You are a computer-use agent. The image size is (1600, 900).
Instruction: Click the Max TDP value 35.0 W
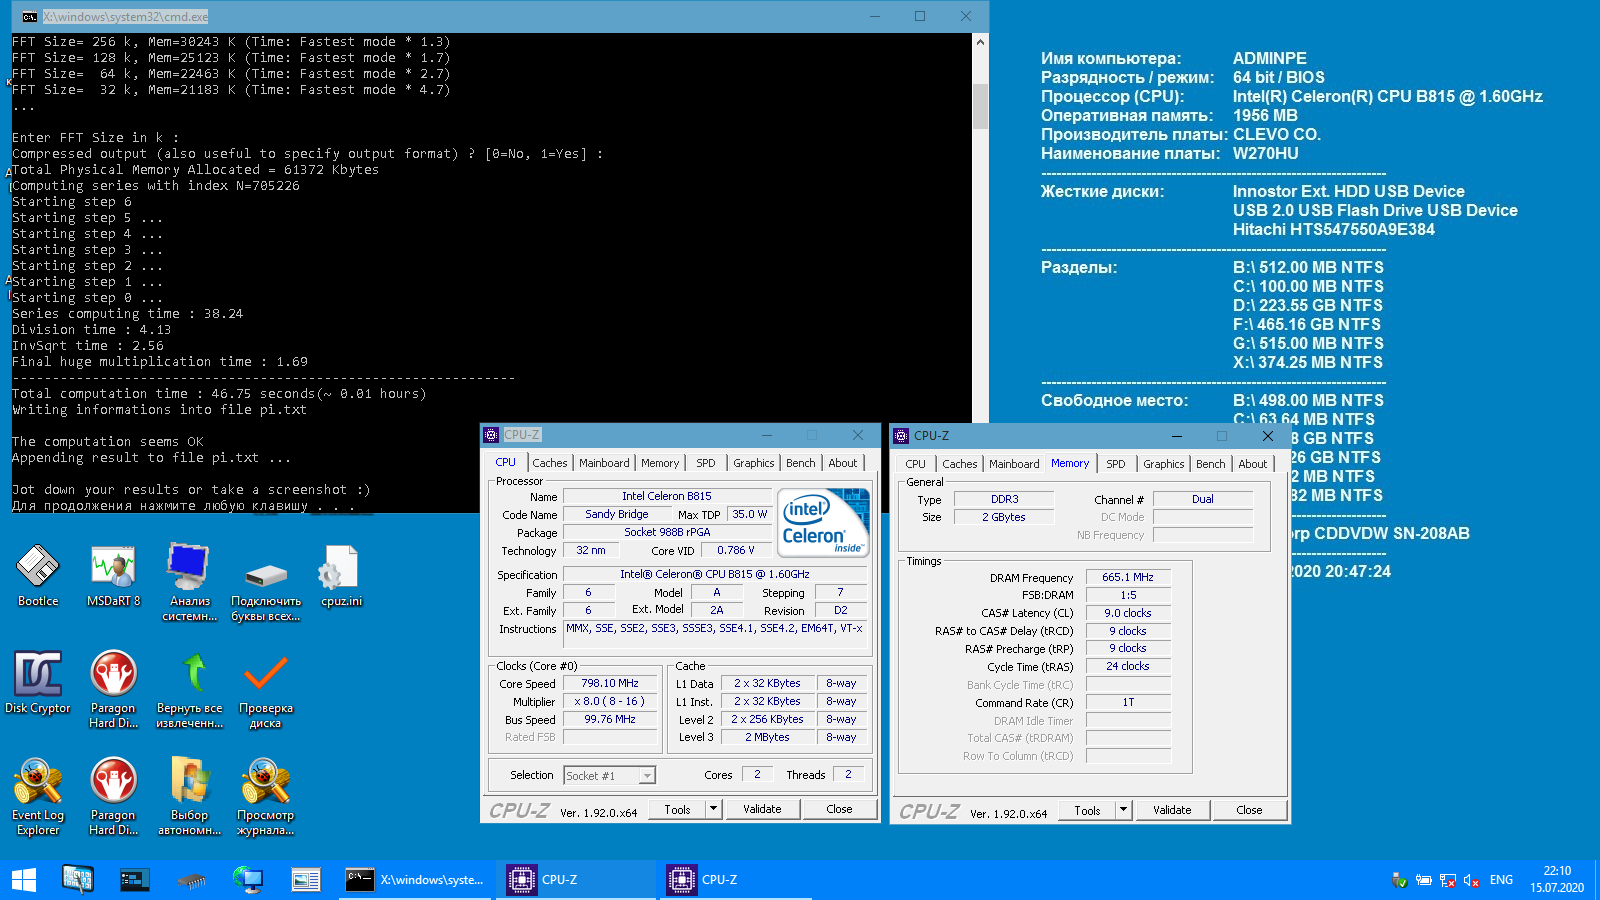click(750, 514)
